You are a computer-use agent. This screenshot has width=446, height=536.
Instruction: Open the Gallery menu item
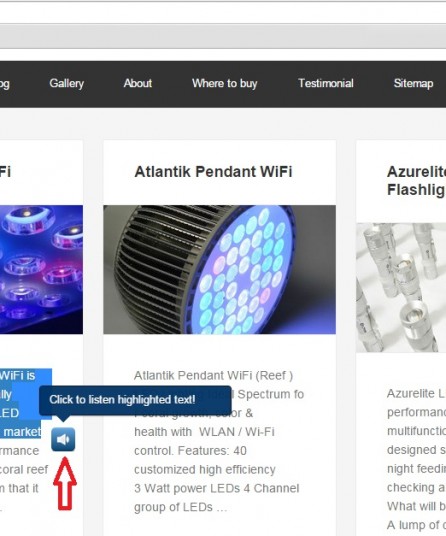66,83
